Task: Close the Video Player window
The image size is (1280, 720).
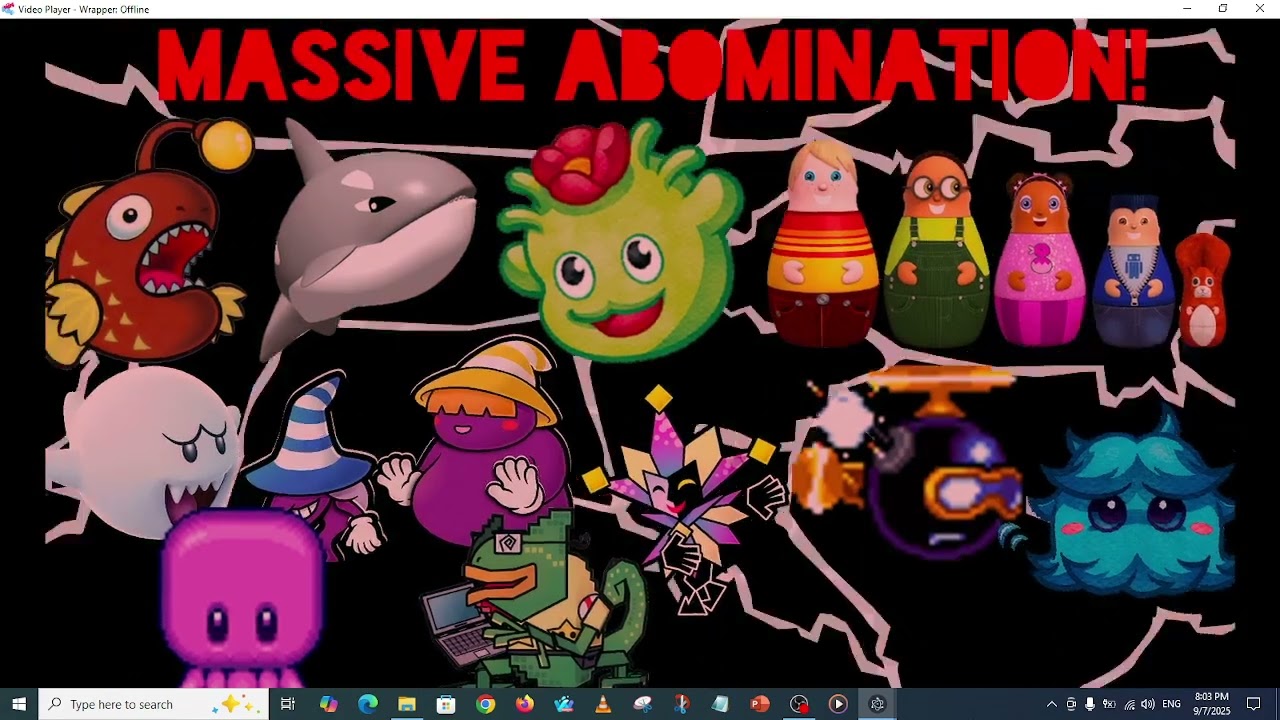Action: [1260, 9]
